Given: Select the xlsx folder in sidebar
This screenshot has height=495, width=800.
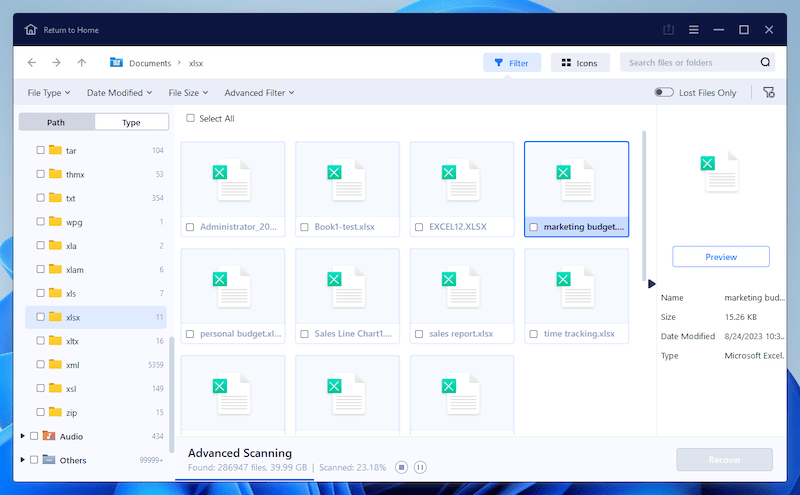Looking at the screenshot, I should pos(75,317).
